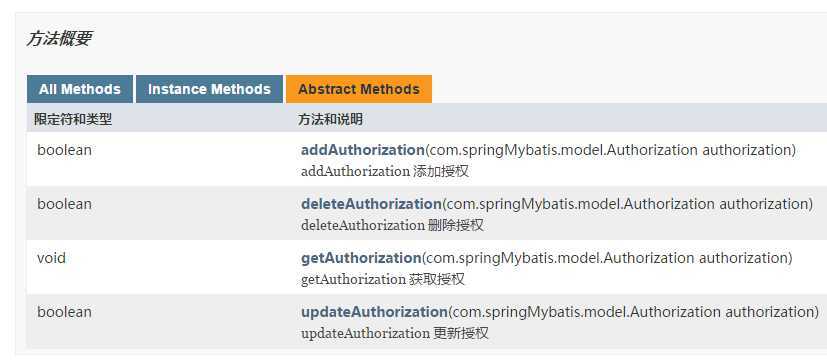Click the void return type cell
Image resolution: width=827 pixels, height=364 pixels.
[51, 258]
